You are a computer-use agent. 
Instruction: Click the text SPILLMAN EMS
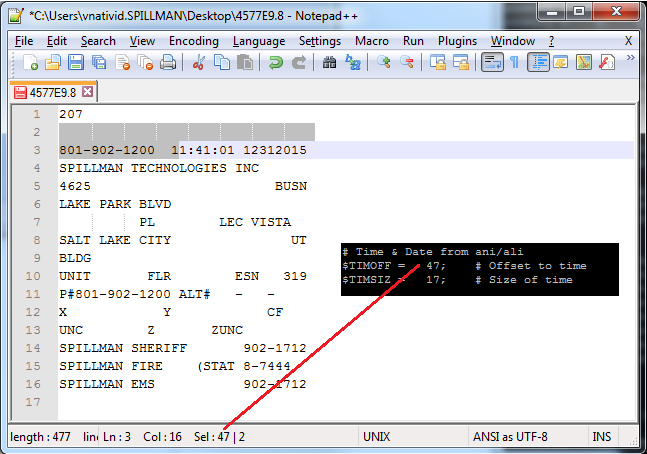pyautogui.click(x=107, y=384)
